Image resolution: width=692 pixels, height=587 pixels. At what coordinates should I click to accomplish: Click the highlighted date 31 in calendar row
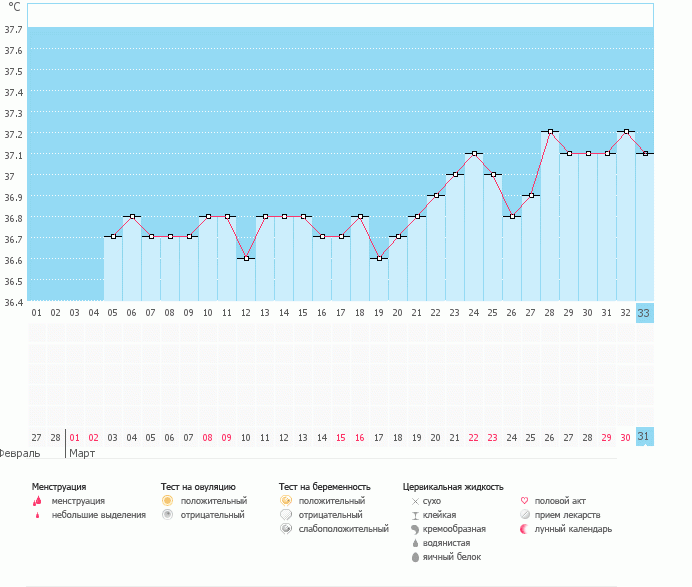pos(645,437)
